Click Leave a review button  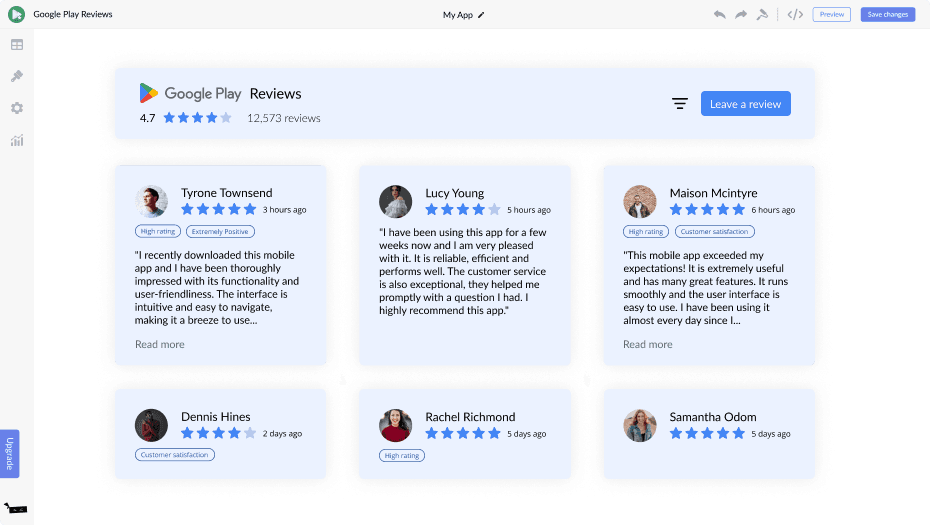click(746, 104)
